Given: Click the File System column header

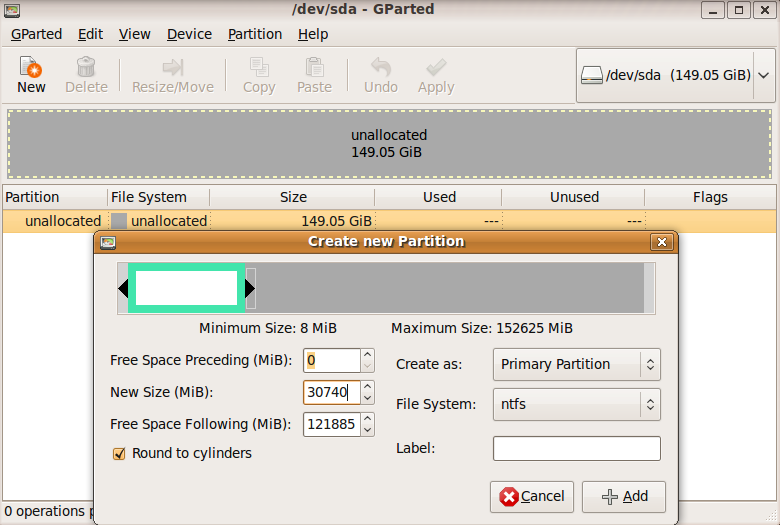Looking at the screenshot, I should pyautogui.click(x=159, y=198).
